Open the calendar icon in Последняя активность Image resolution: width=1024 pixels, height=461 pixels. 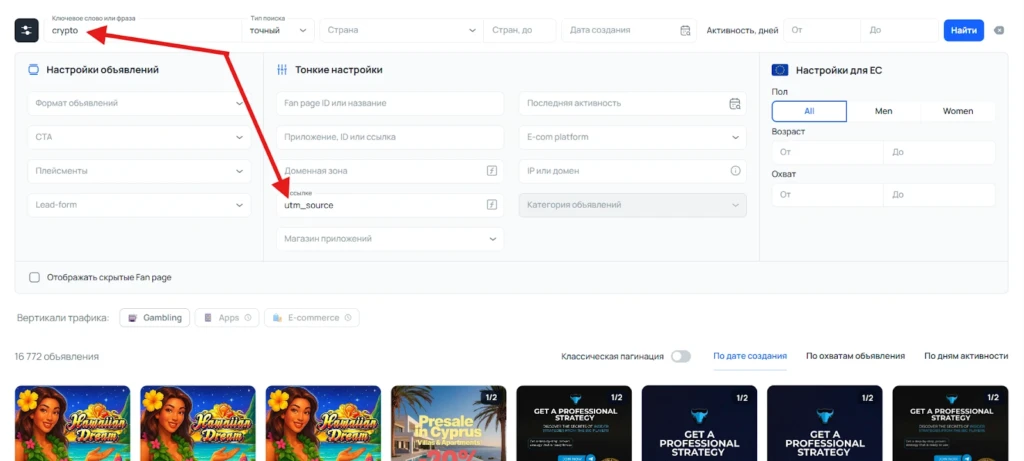click(735, 103)
